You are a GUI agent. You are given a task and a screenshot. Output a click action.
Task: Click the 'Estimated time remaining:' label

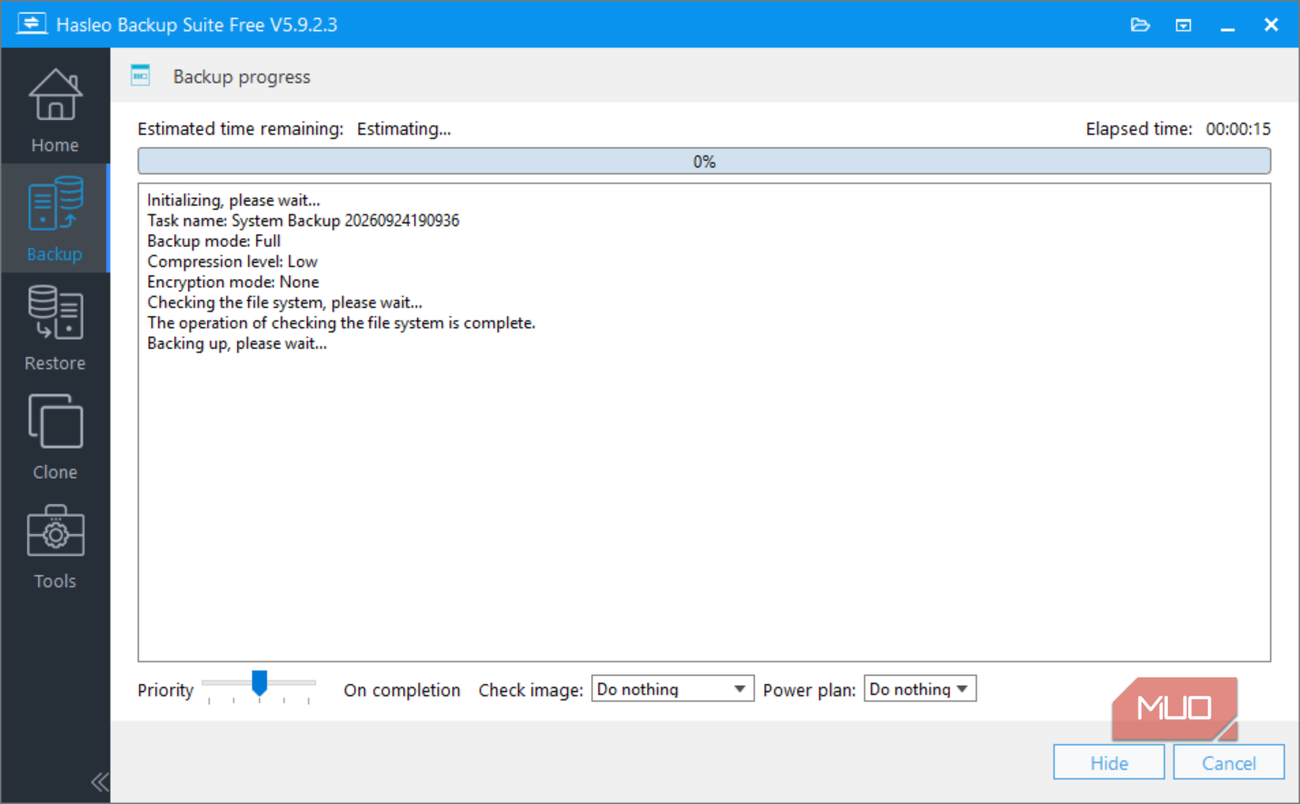click(241, 129)
